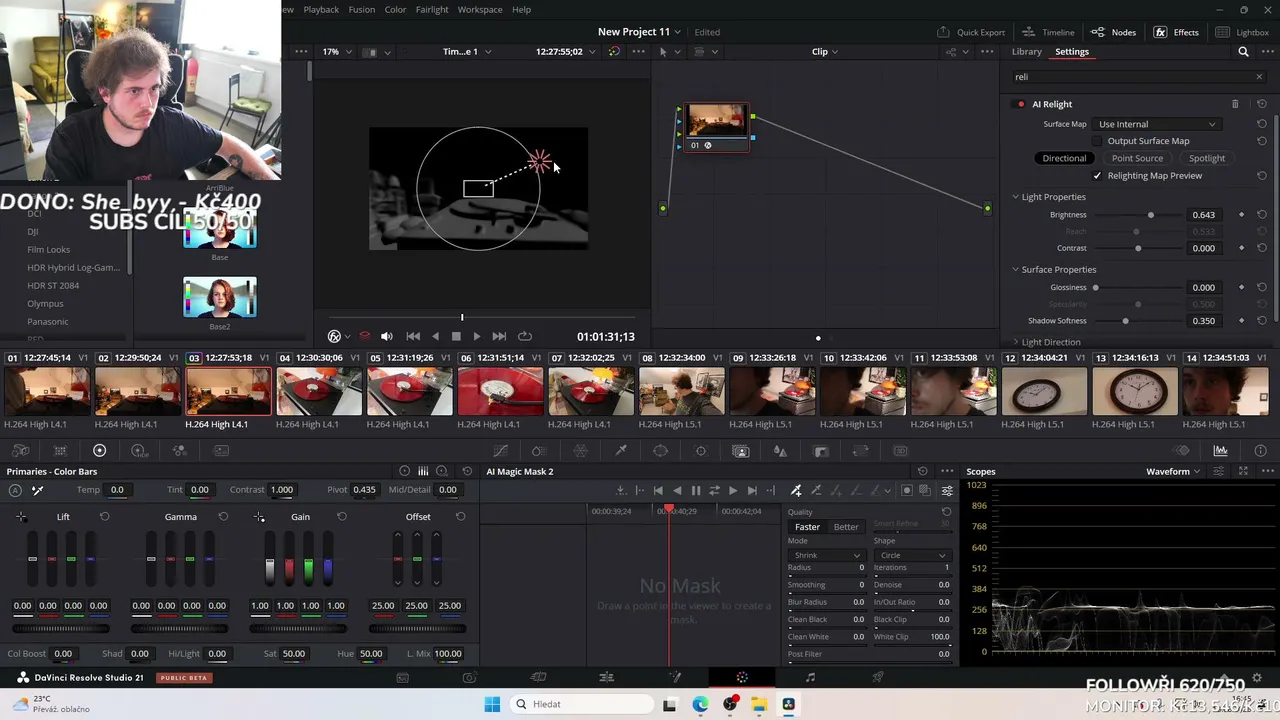Open the Curves palette
1280x720 pixels.
coord(501,451)
